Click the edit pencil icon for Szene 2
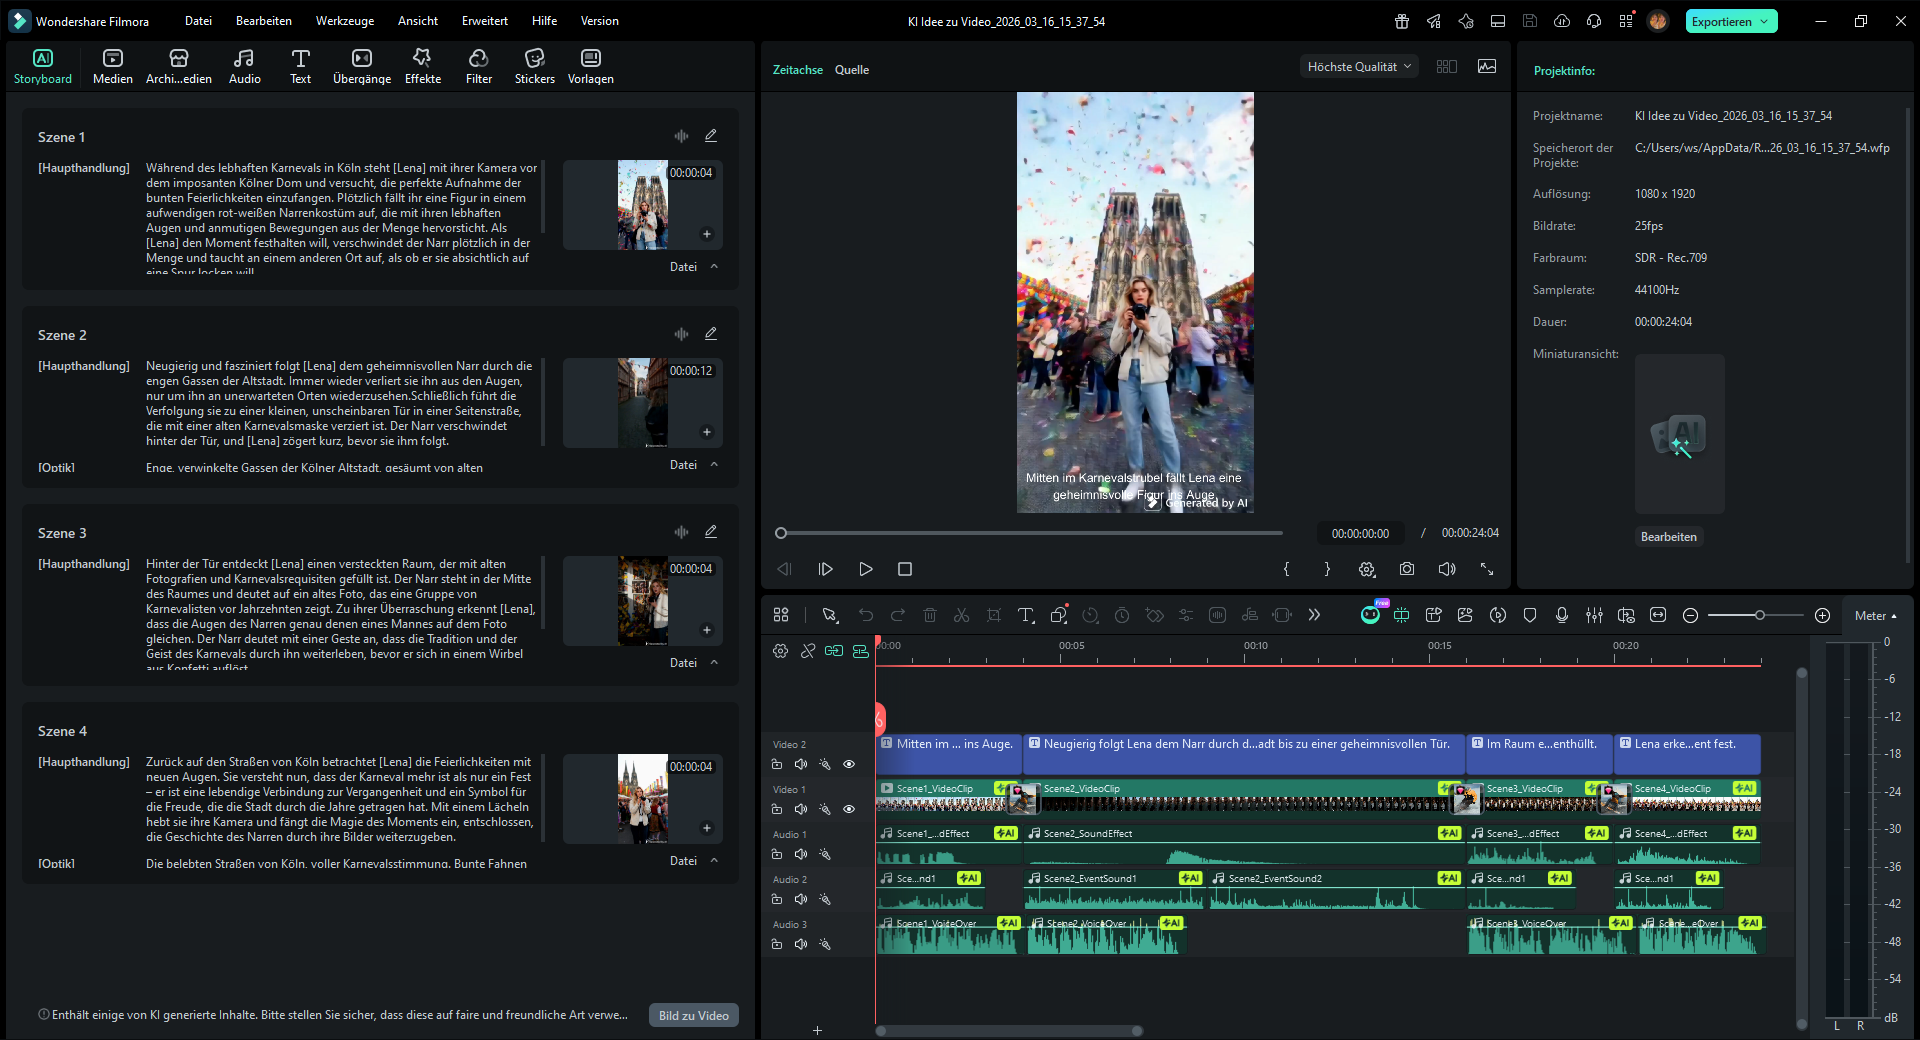 [711, 334]
